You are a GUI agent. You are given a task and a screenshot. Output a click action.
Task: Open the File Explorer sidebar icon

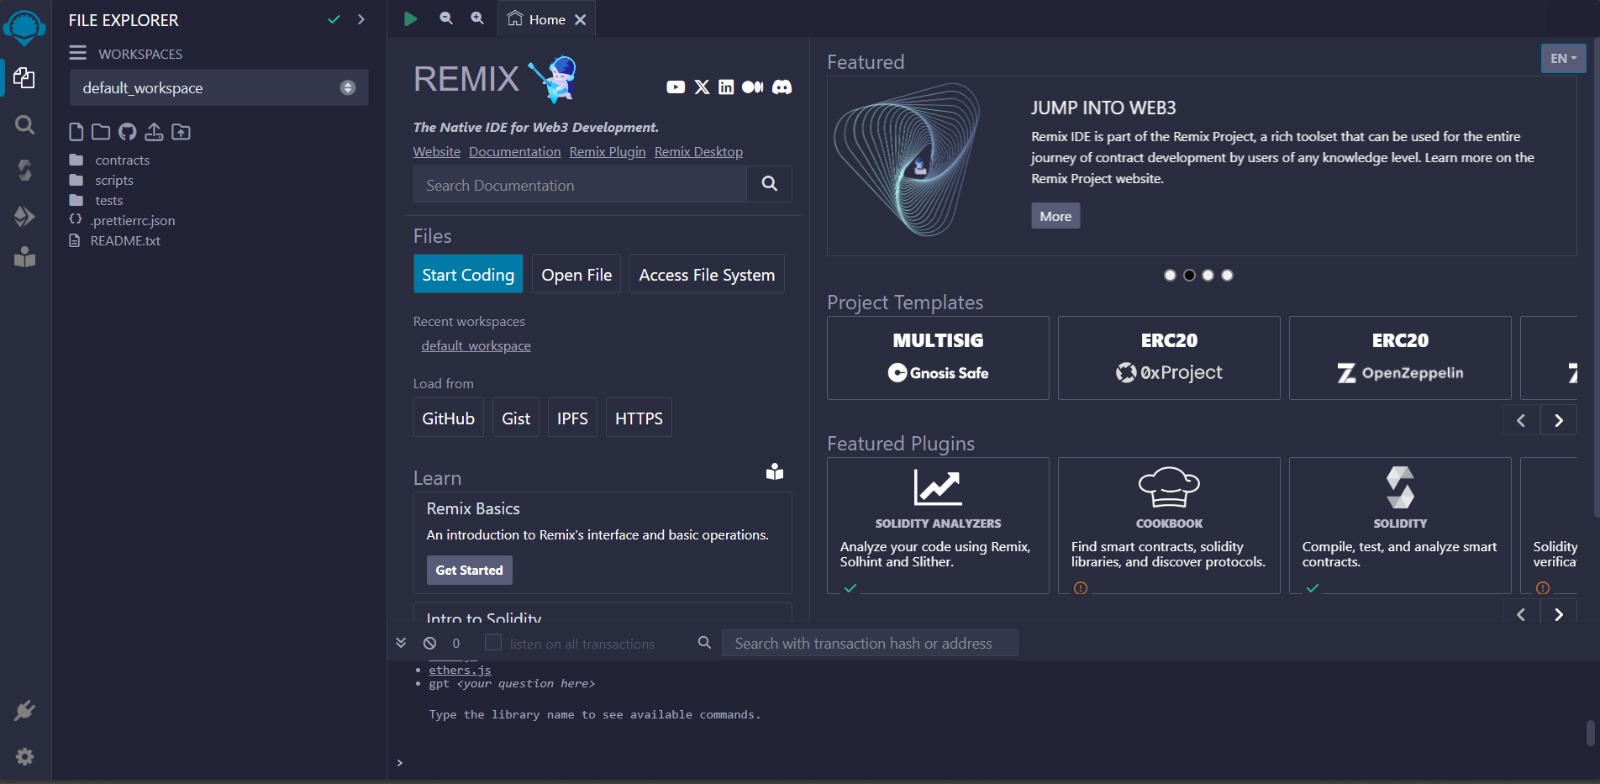pos(24,78)
